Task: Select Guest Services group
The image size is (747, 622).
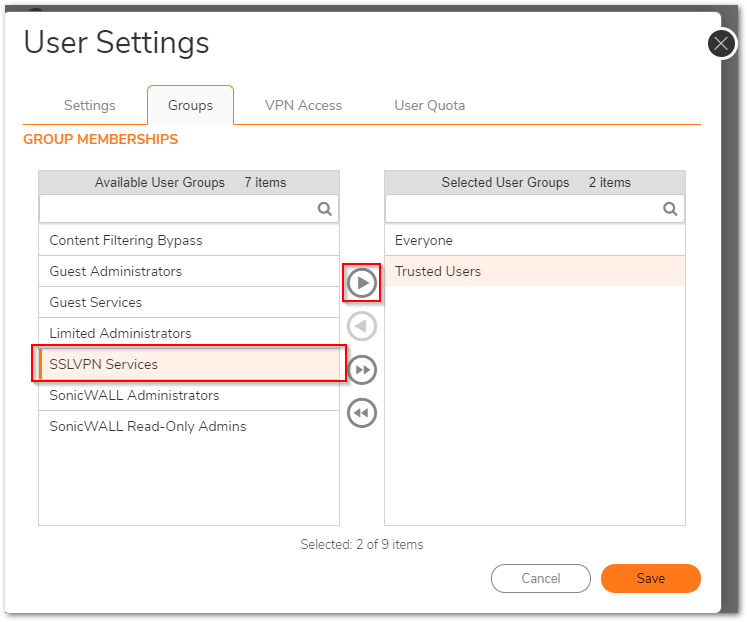Action: tap(189, 302)
